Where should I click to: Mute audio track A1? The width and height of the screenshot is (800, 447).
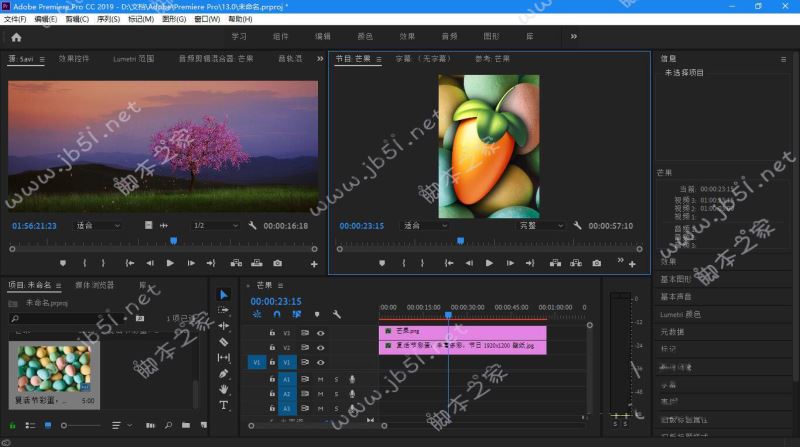point(320,379)
